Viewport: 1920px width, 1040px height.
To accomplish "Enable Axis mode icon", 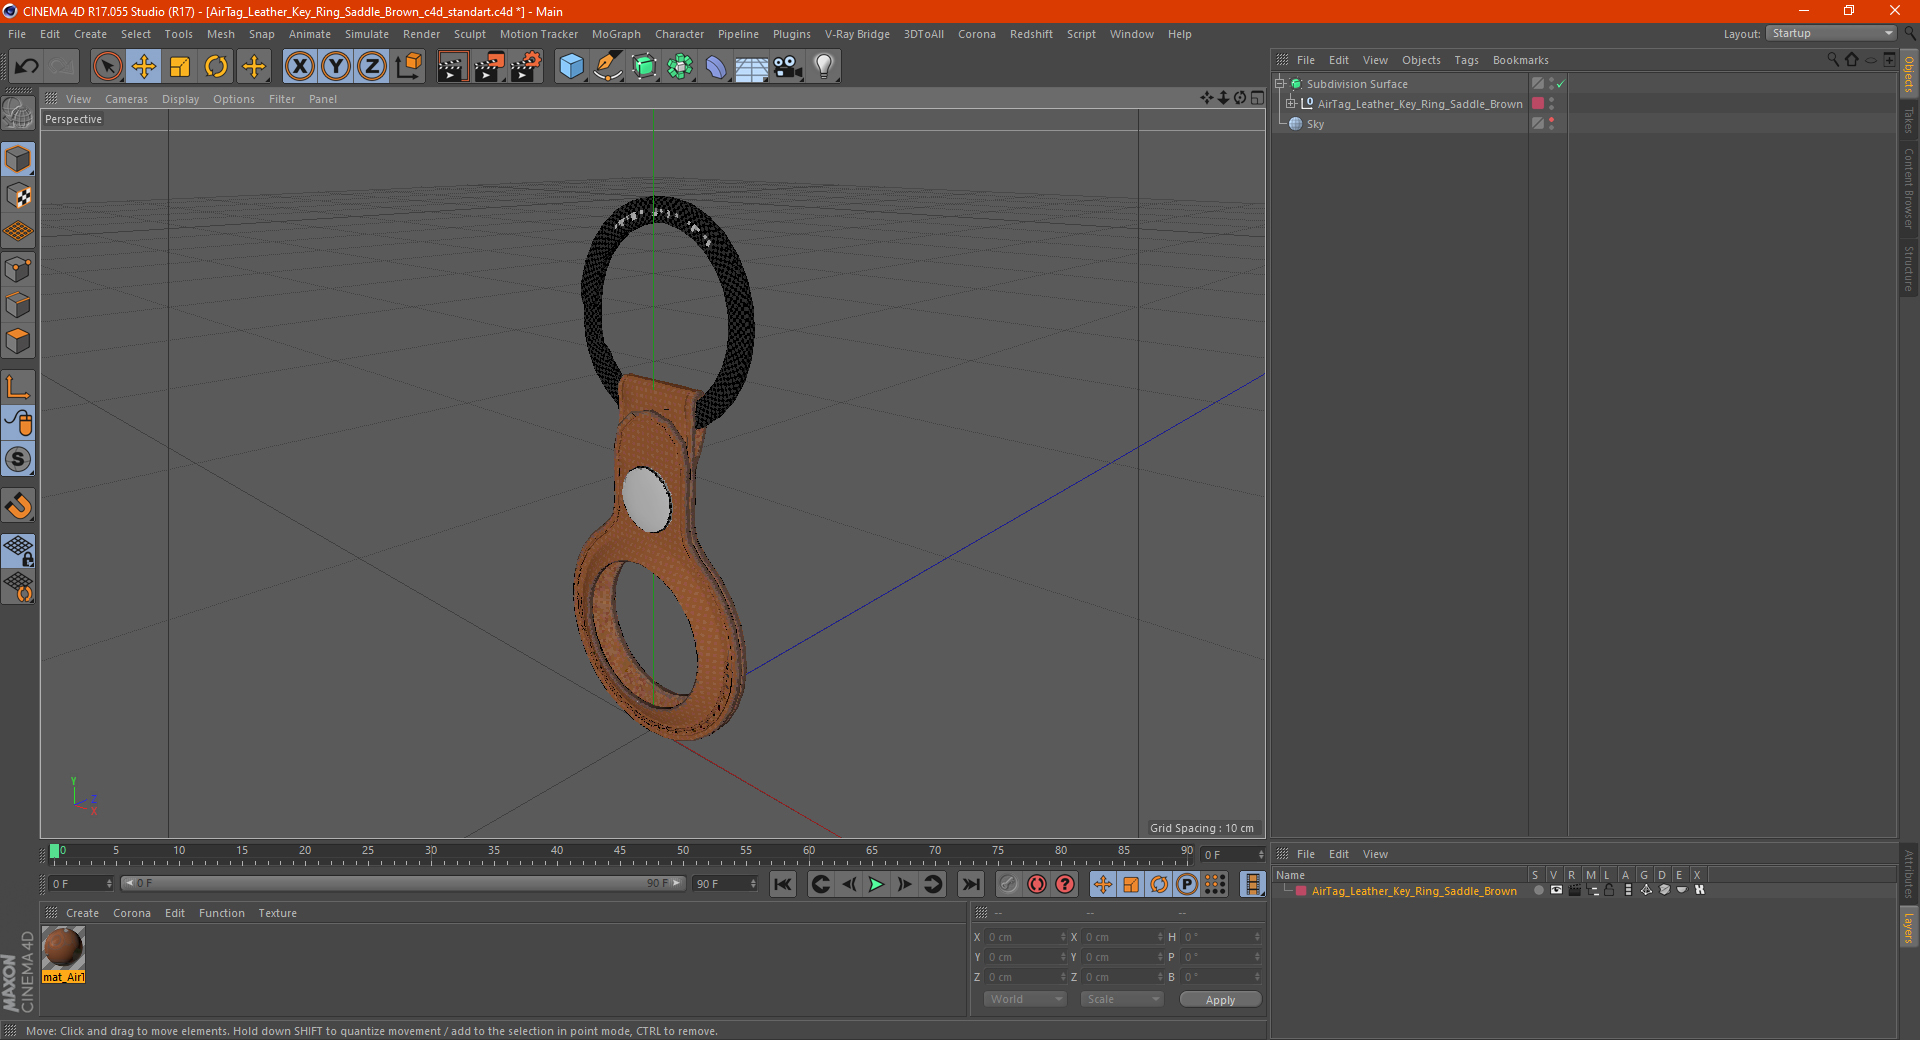I will pos(18,387).
